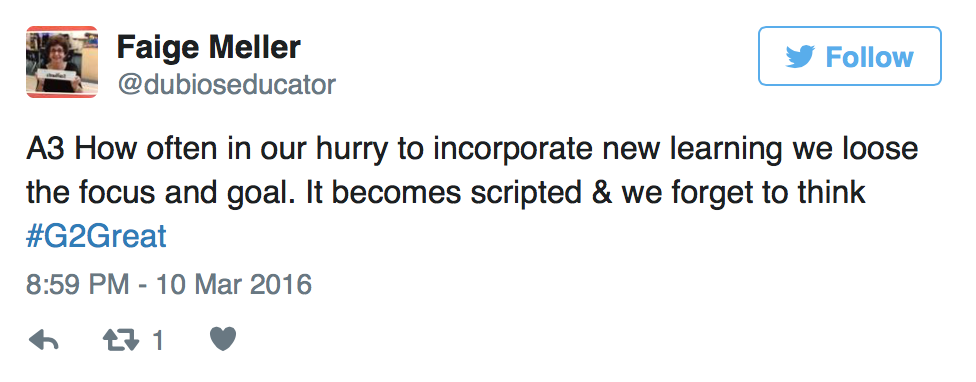Toggle the retweet arrows on this tweet
976x382 pixels.
[121, 340]
